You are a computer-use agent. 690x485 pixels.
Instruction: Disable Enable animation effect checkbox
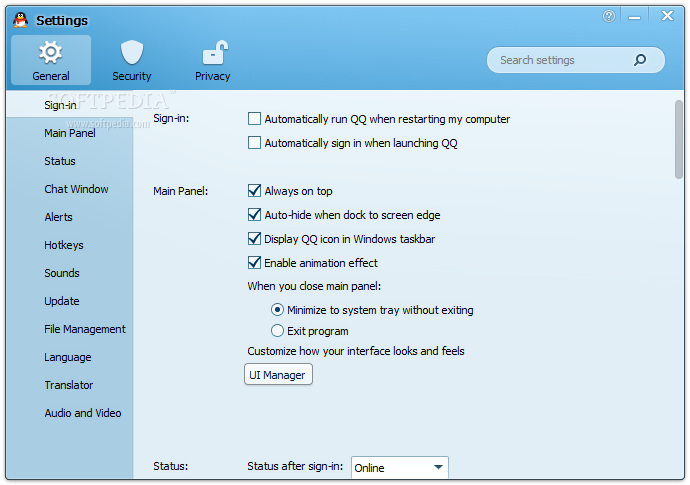point(254,263)
